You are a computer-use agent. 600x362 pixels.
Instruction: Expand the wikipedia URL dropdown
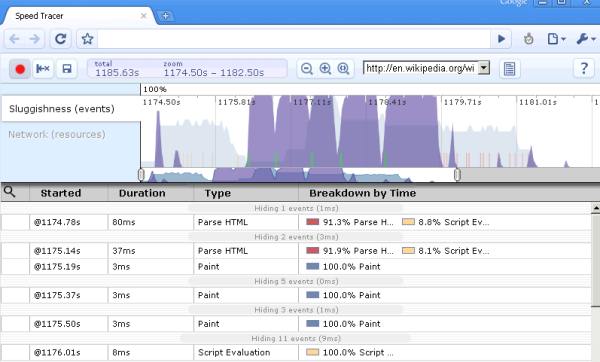[x=484, y=68]
